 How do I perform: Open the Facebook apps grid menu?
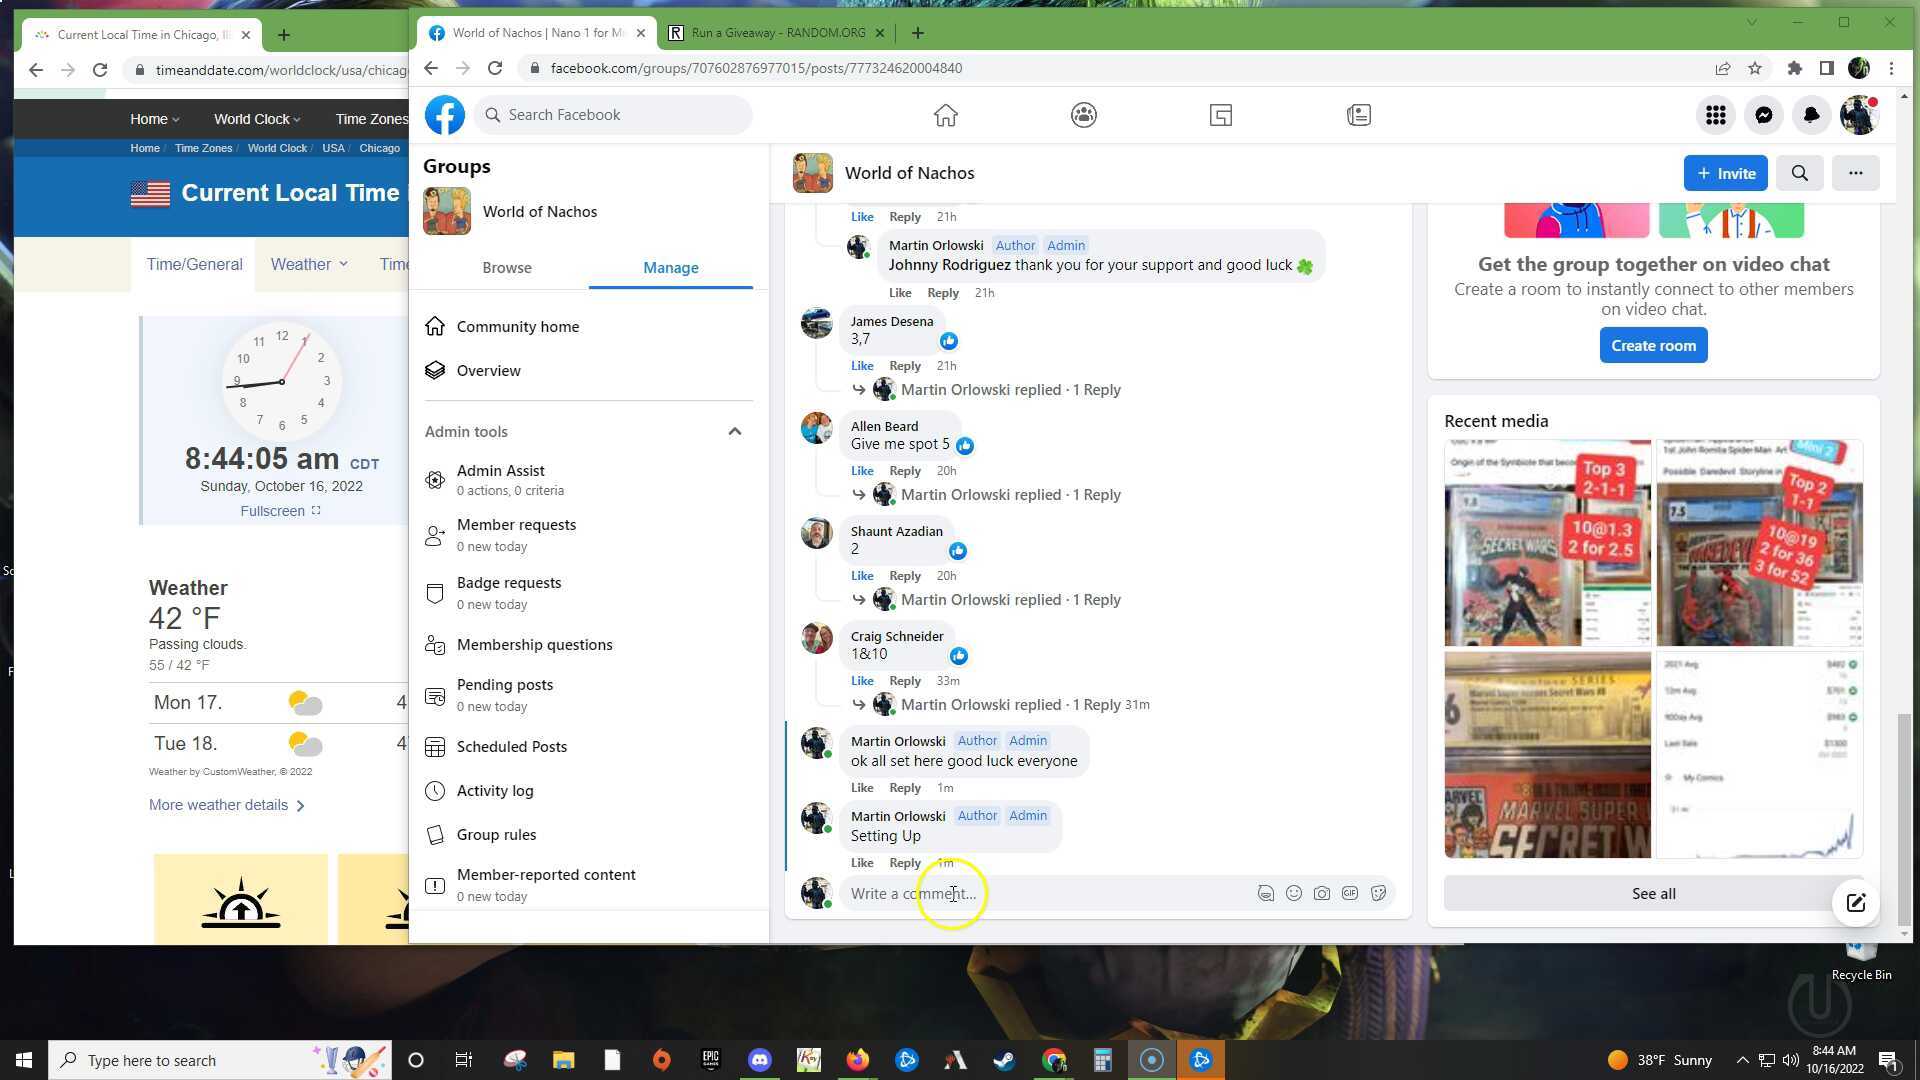pos(1716,115)
